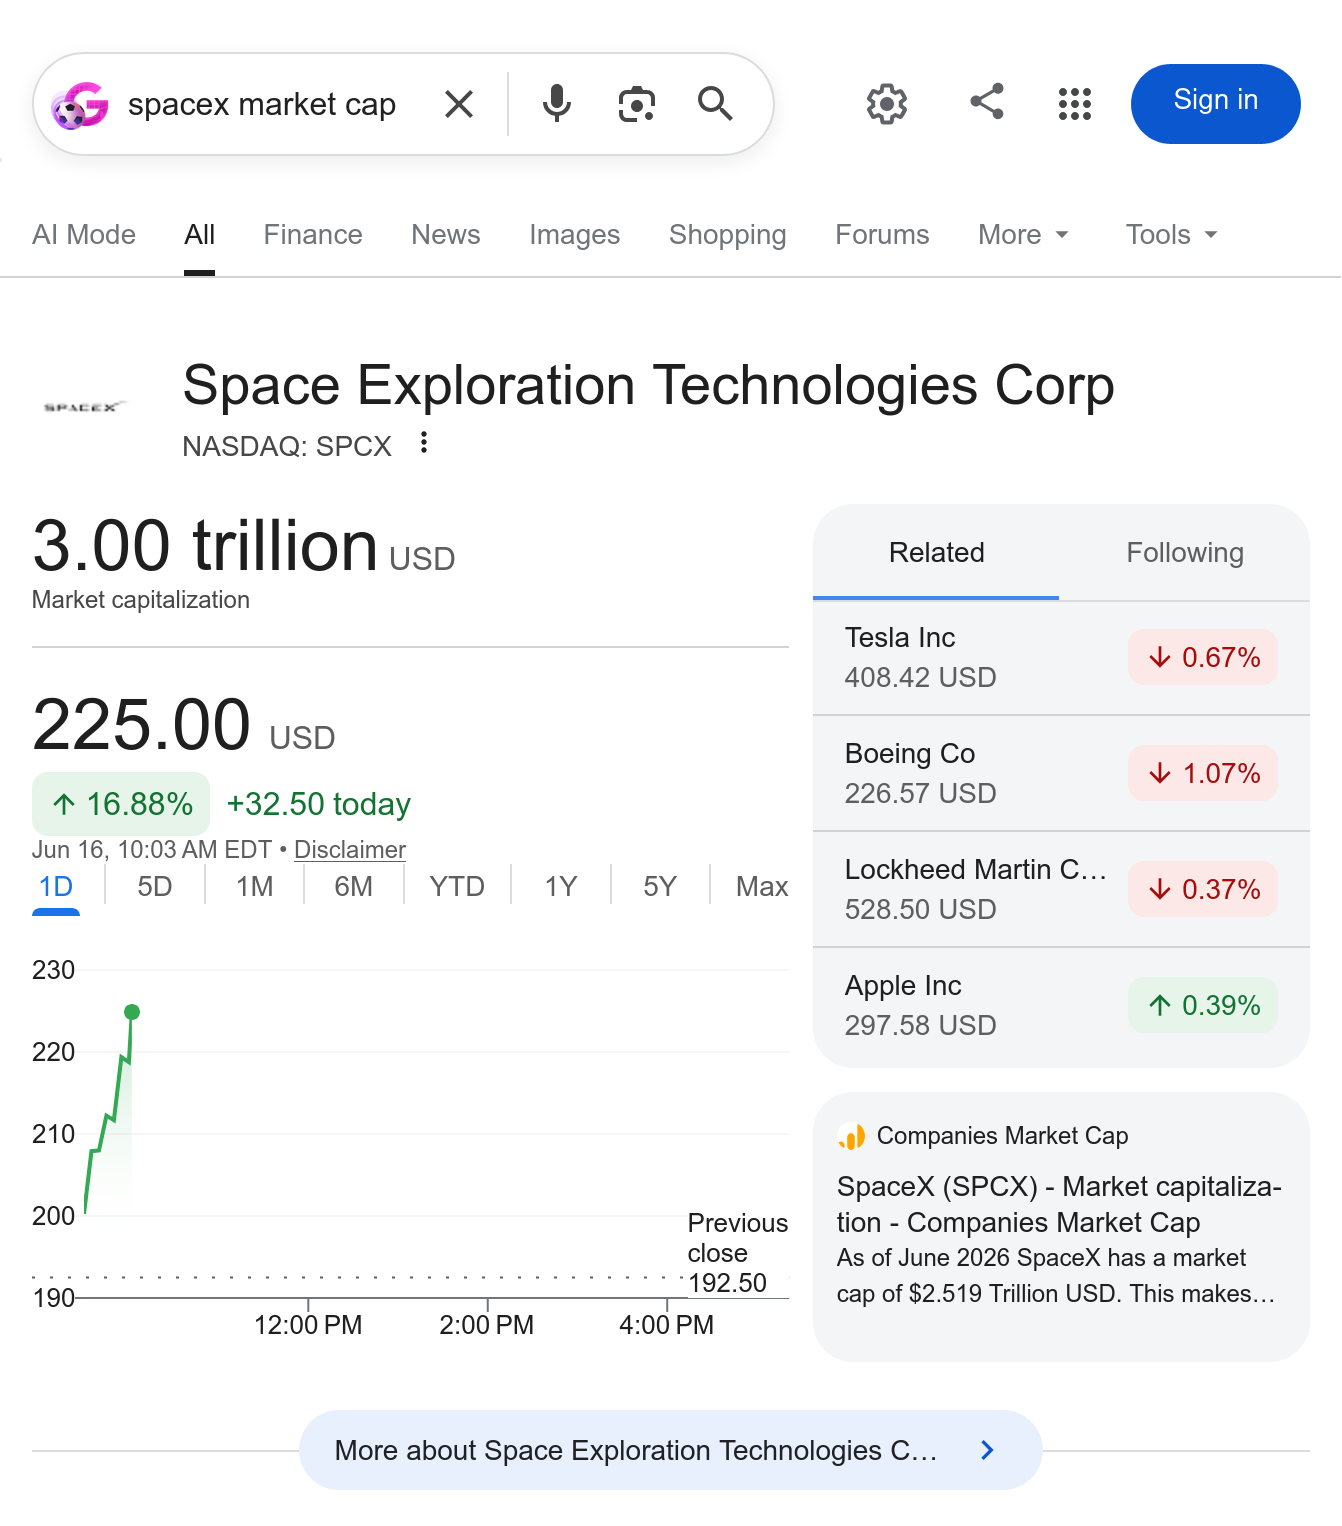Switch to the Following tab
The width and height of the screenshot is (1342, 1526).
(x=1185, y=553)
